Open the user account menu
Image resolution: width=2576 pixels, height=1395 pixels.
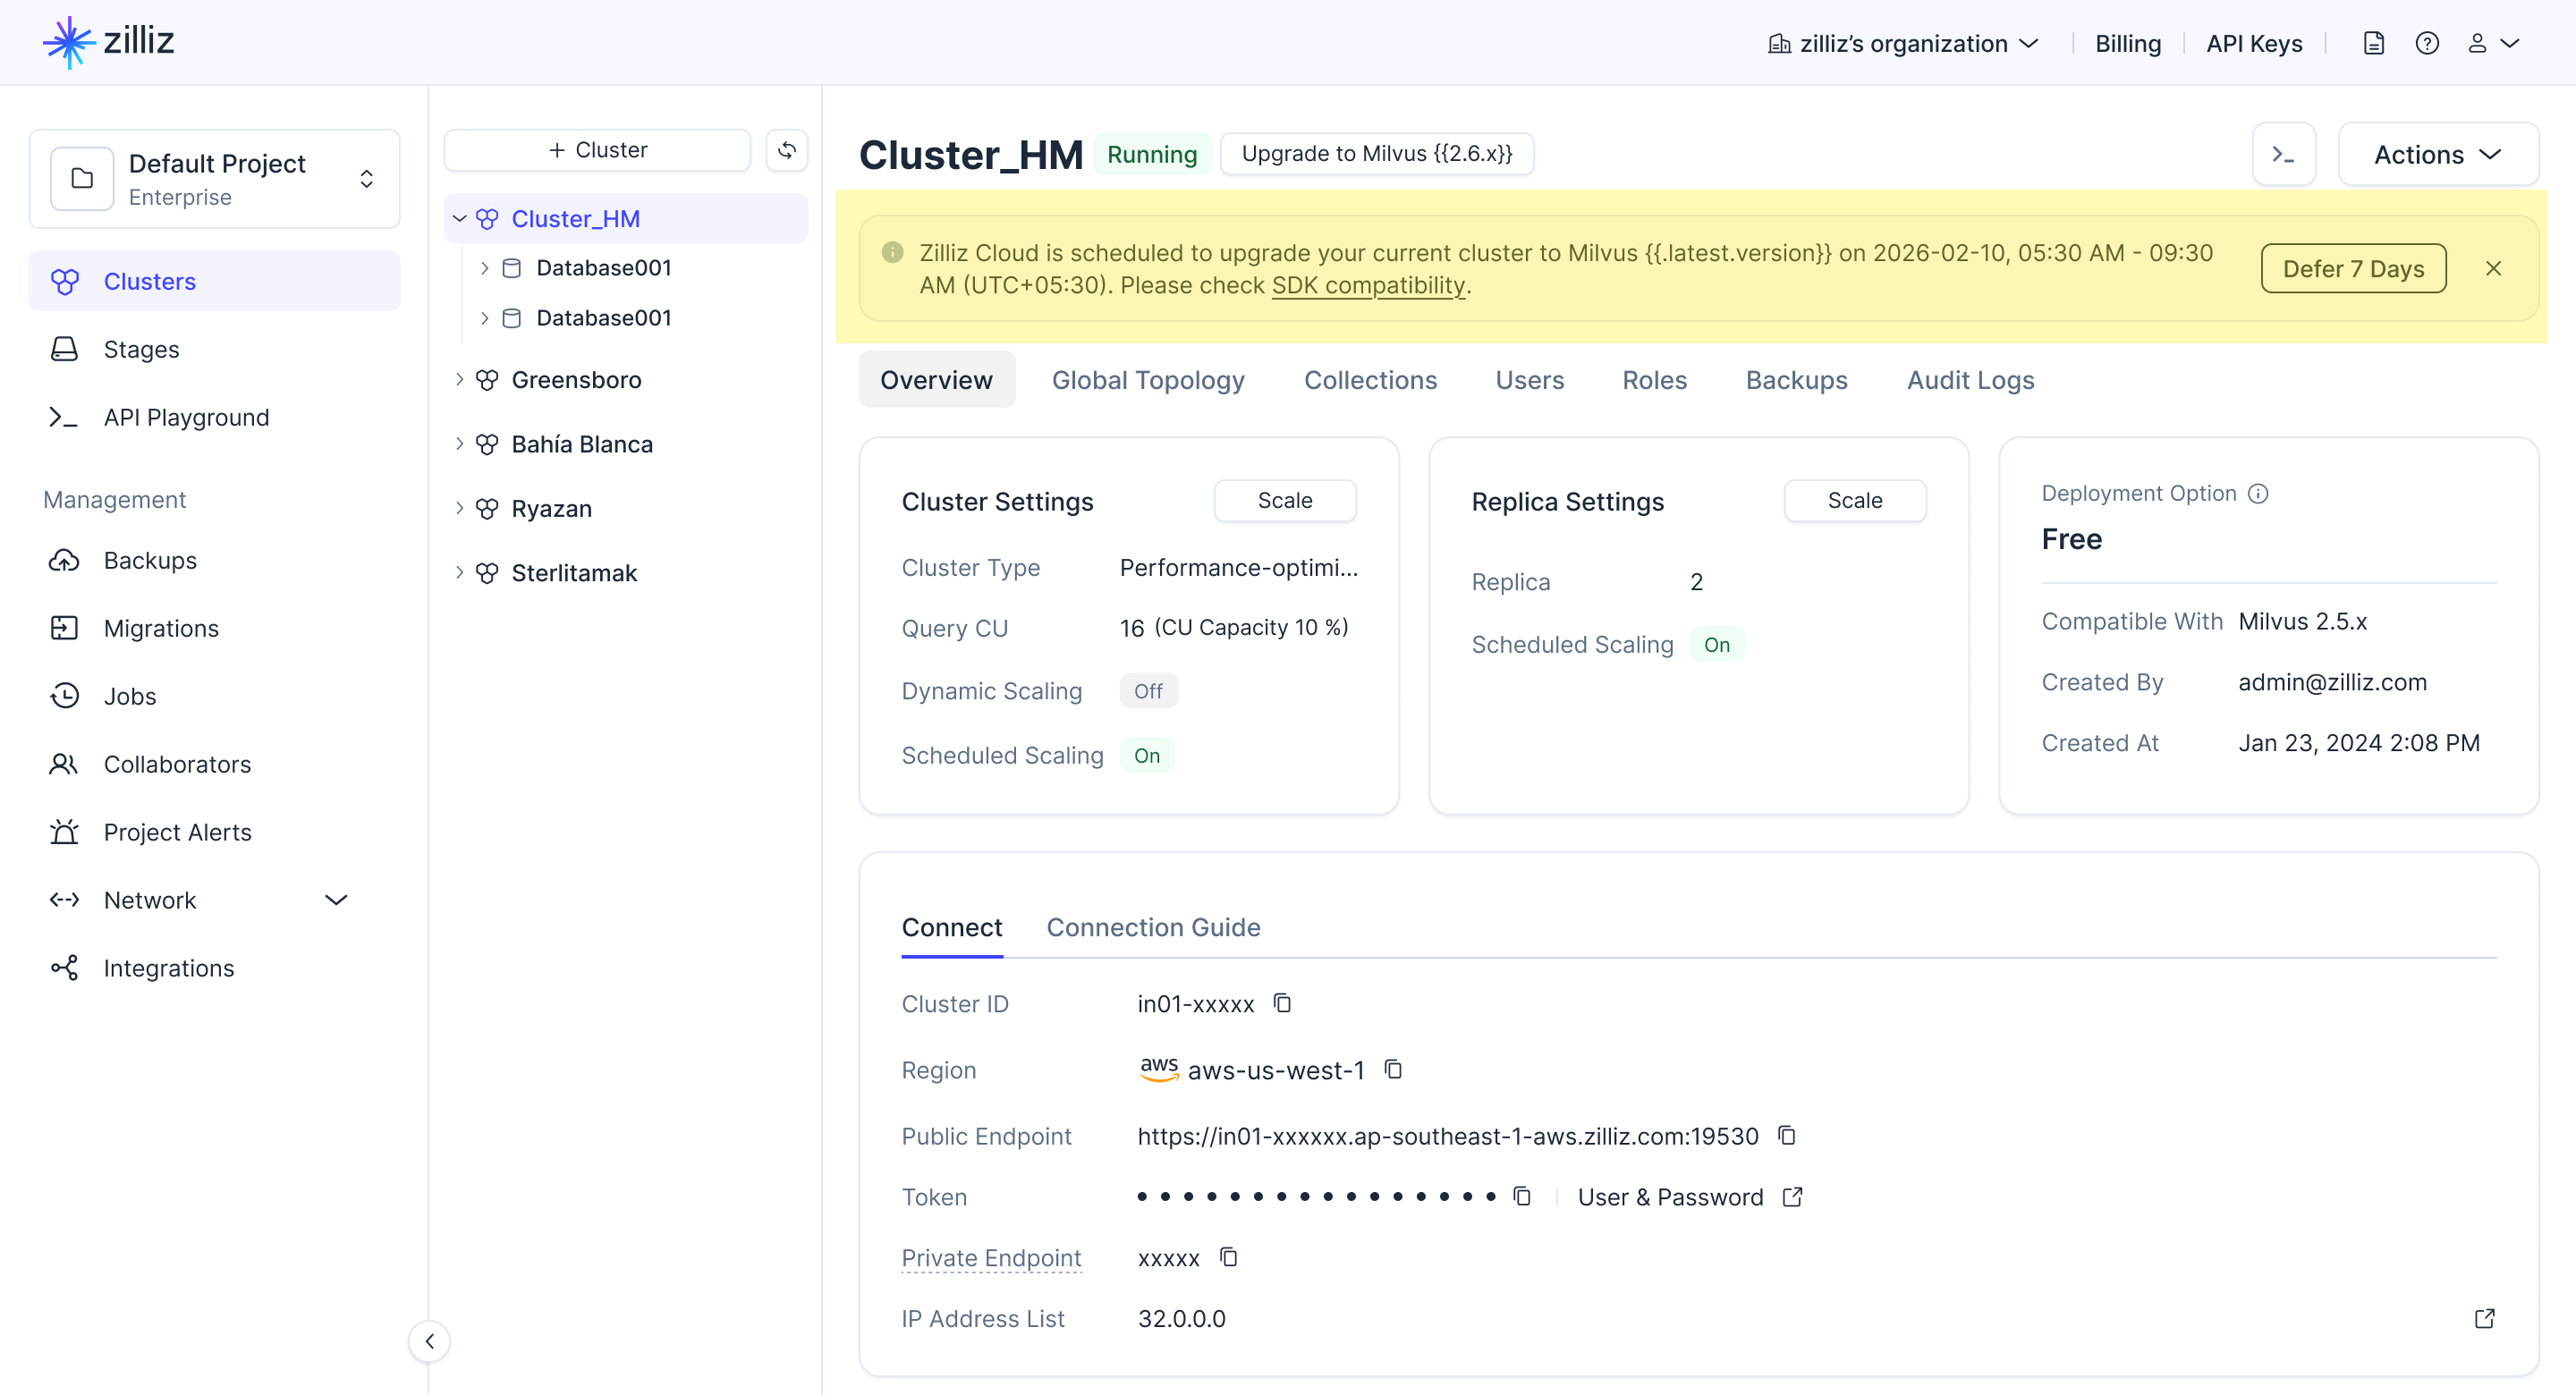[x=2493, y=43]
